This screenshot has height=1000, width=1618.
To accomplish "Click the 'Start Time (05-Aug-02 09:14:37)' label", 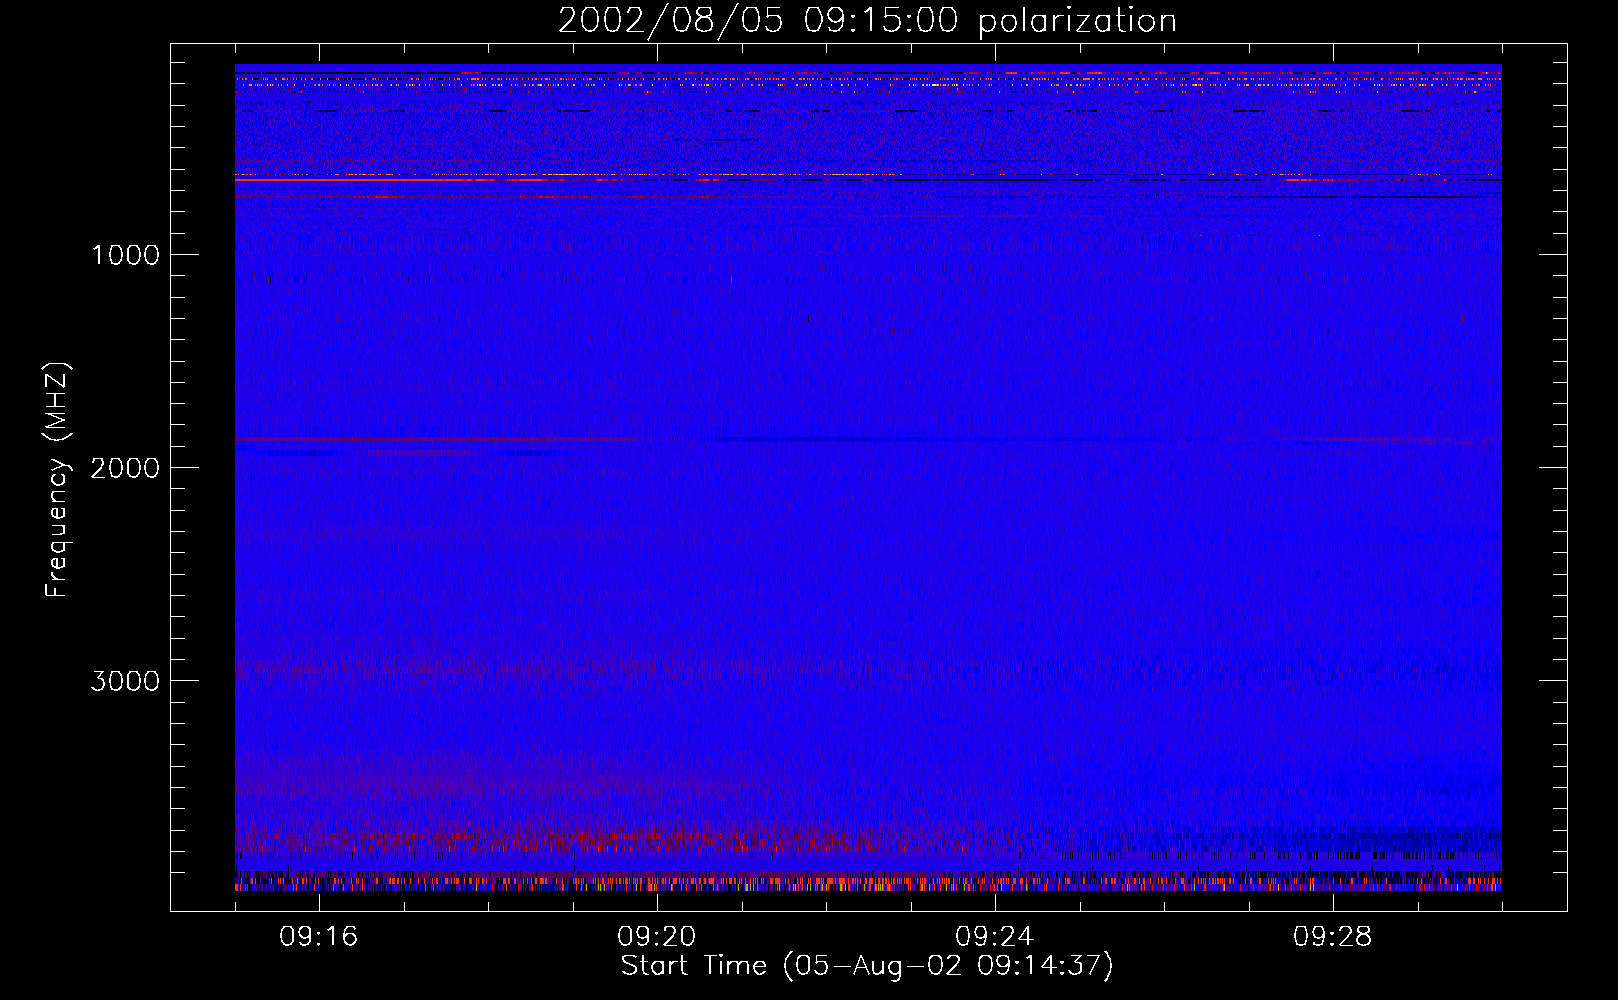I will (867, 966).
